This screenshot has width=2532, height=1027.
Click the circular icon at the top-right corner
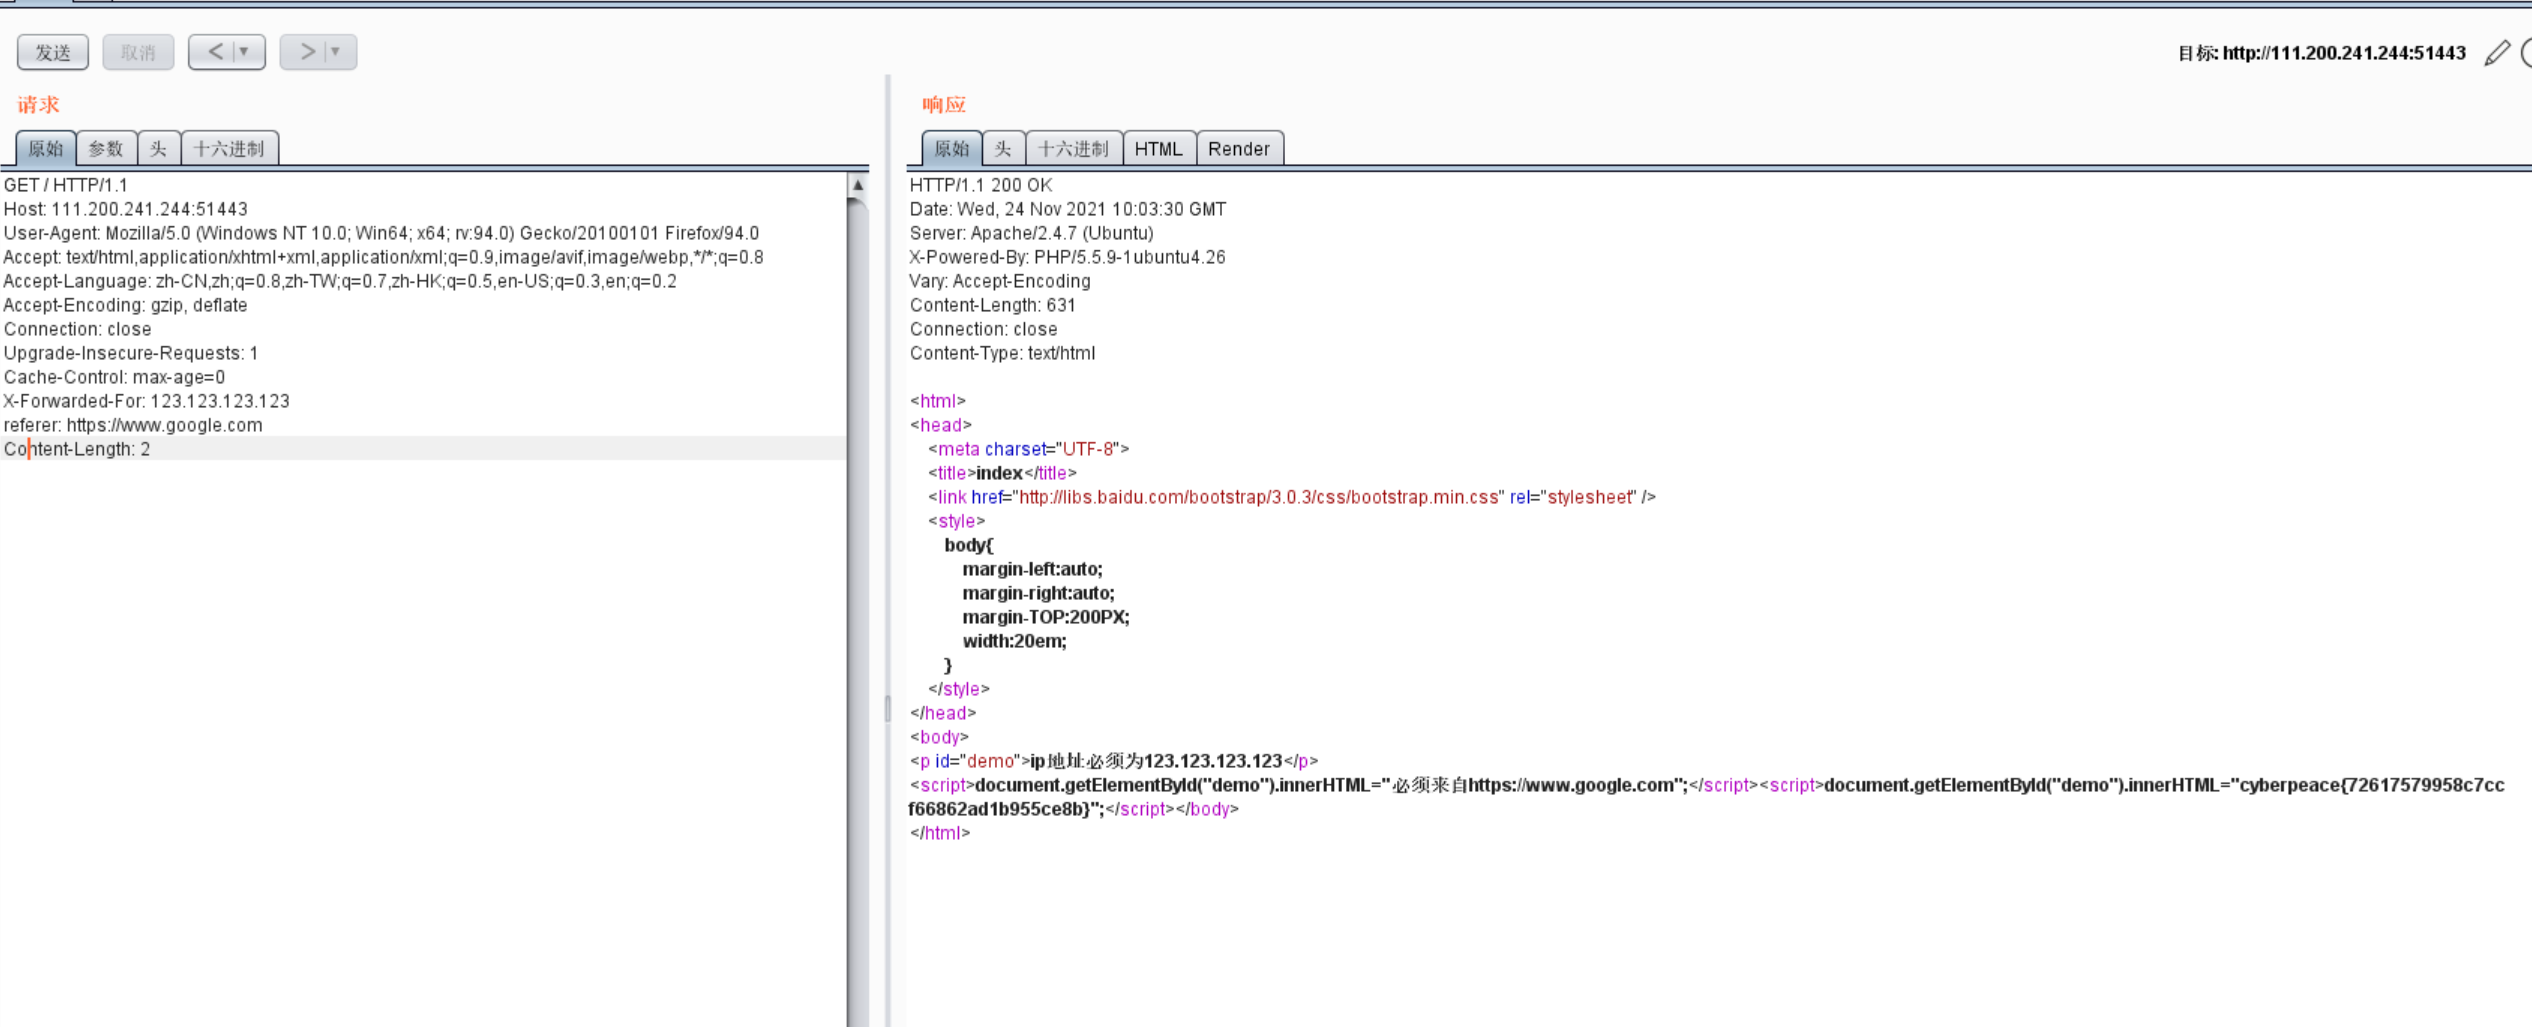coord(2528,52)
